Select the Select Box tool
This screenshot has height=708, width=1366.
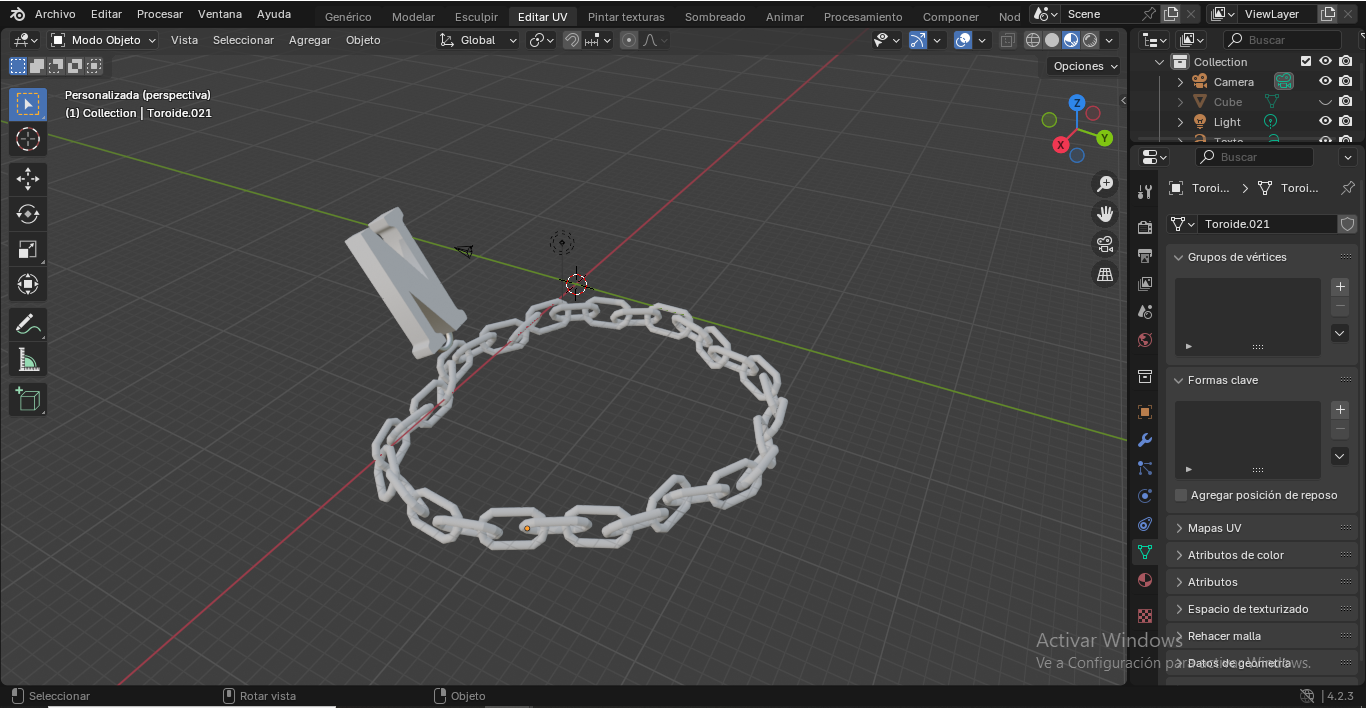click(28, 105)
